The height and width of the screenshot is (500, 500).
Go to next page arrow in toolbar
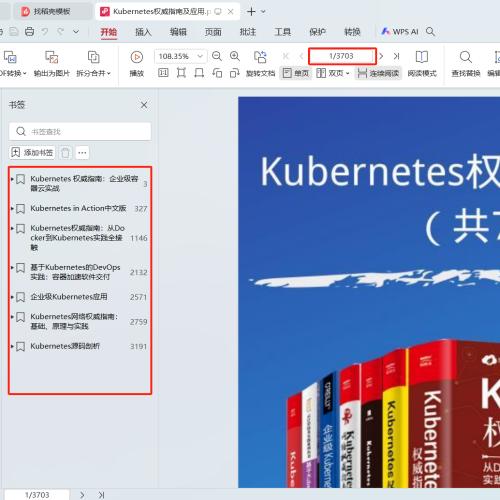click(x=381, y=56)
